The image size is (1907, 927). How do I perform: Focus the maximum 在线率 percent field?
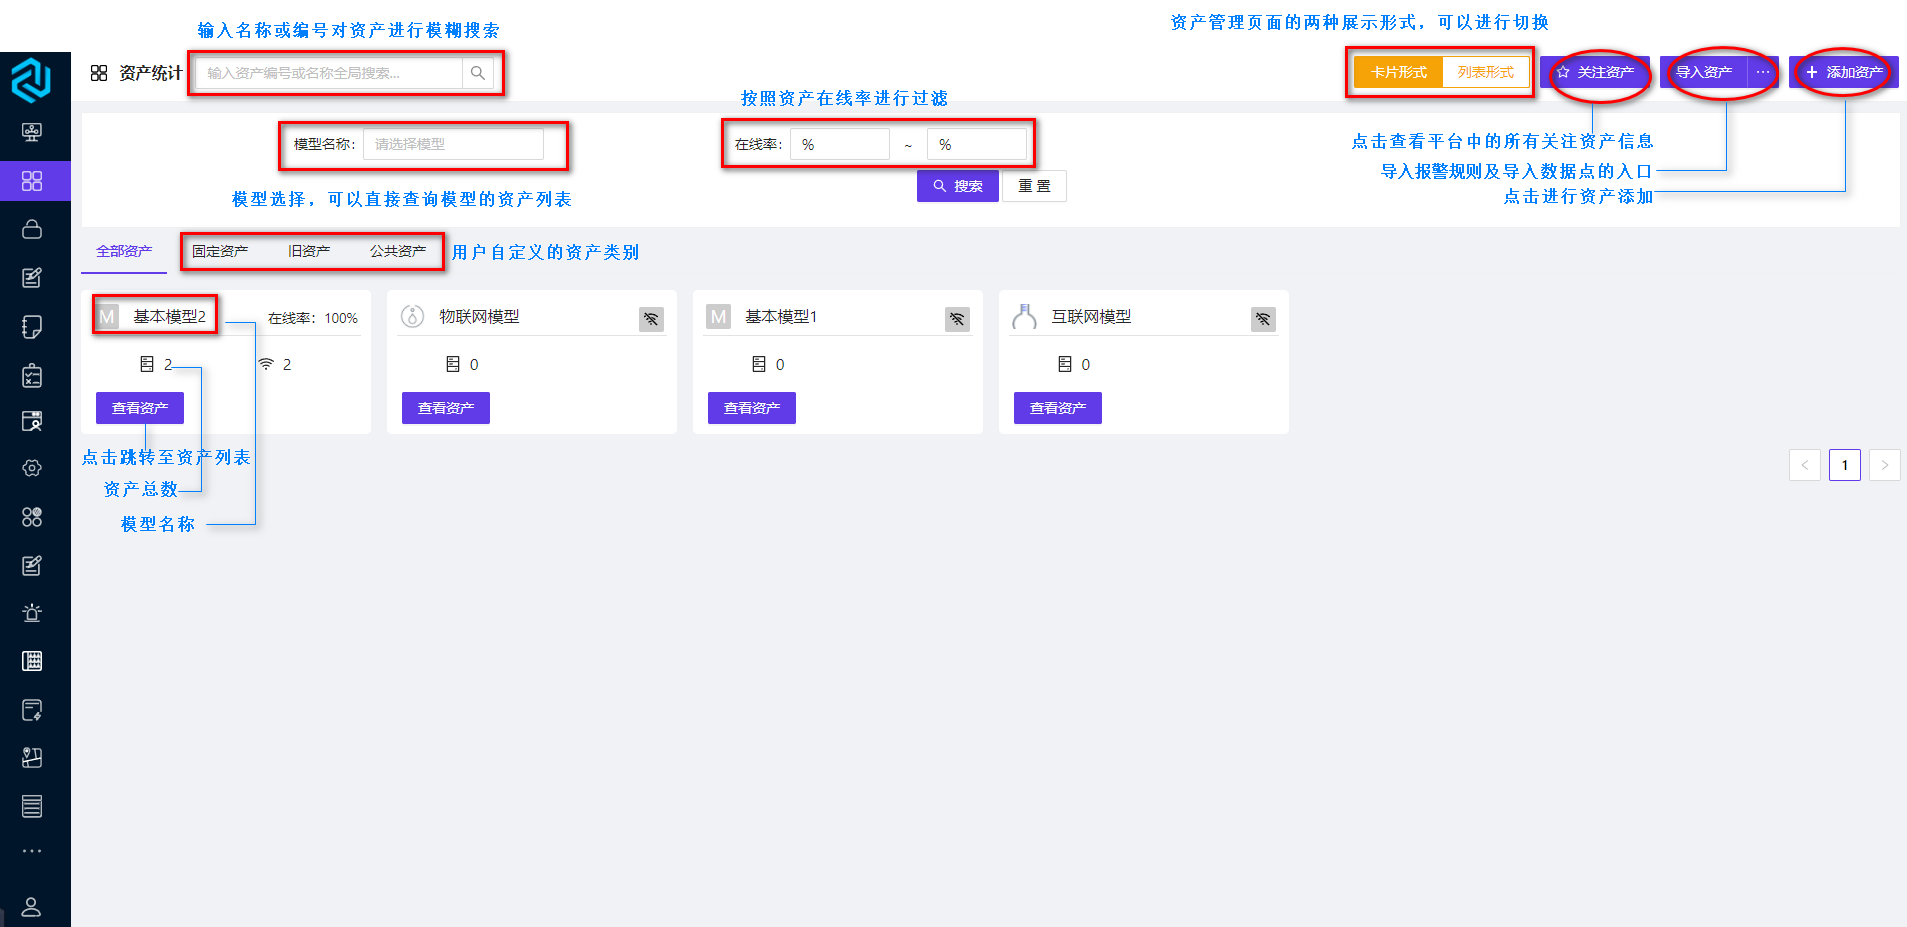[977, 144]
